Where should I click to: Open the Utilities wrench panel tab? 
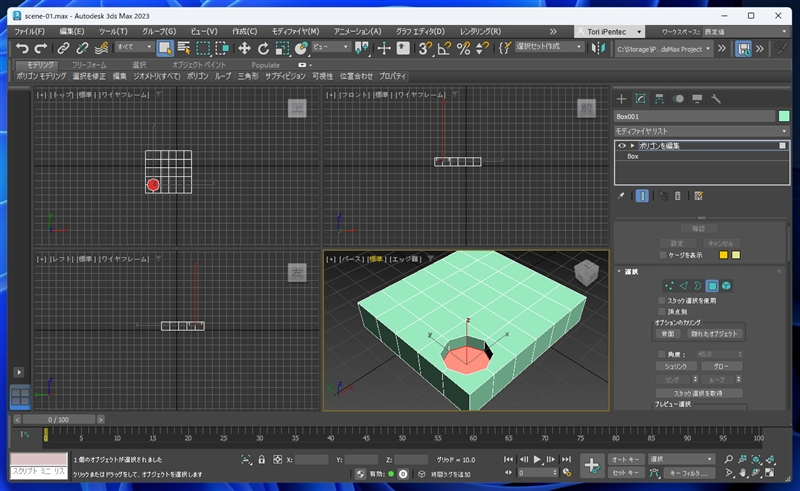(716, 99)
